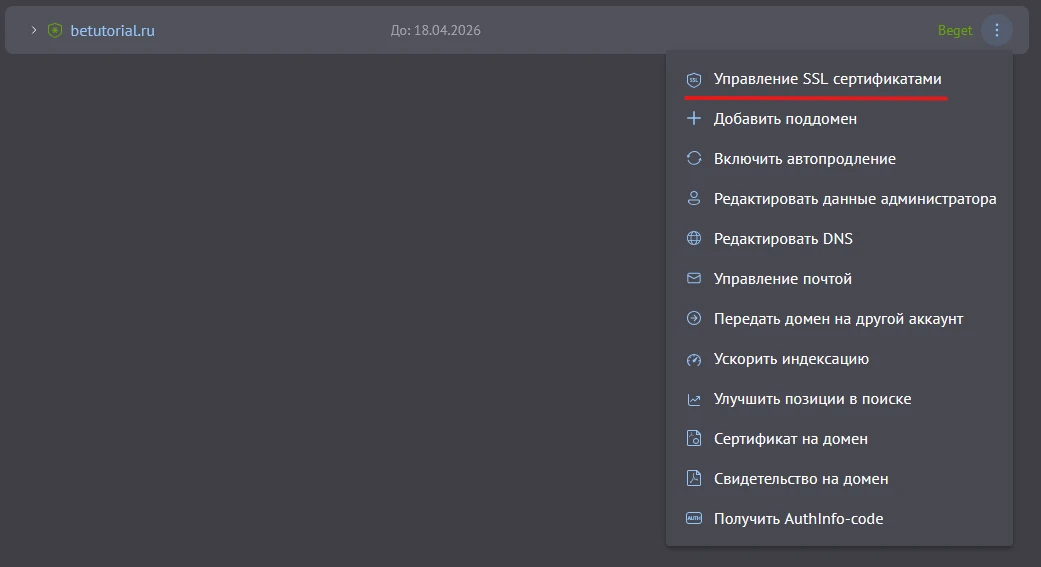
Task: Click the speedometer indexing icon
Action: (x=694, y=359)
